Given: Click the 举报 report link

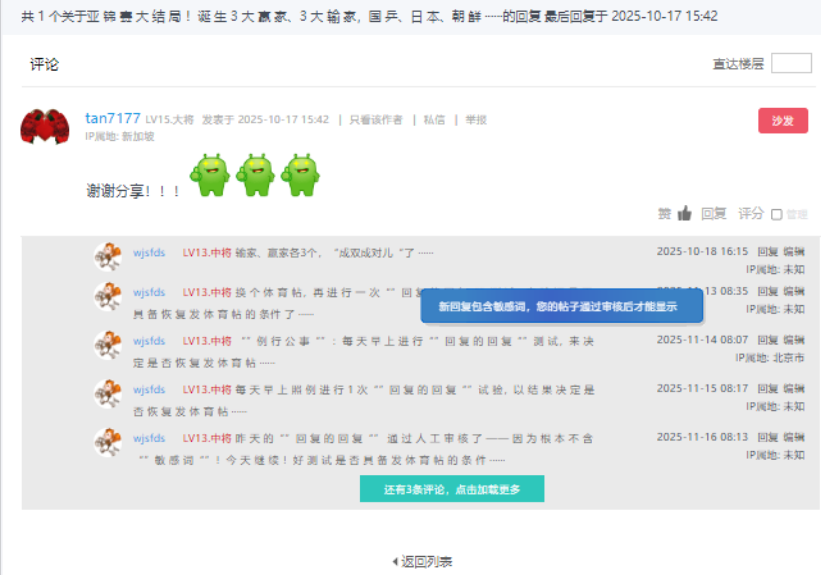Looking at the screenshot, I should (476, 120).
